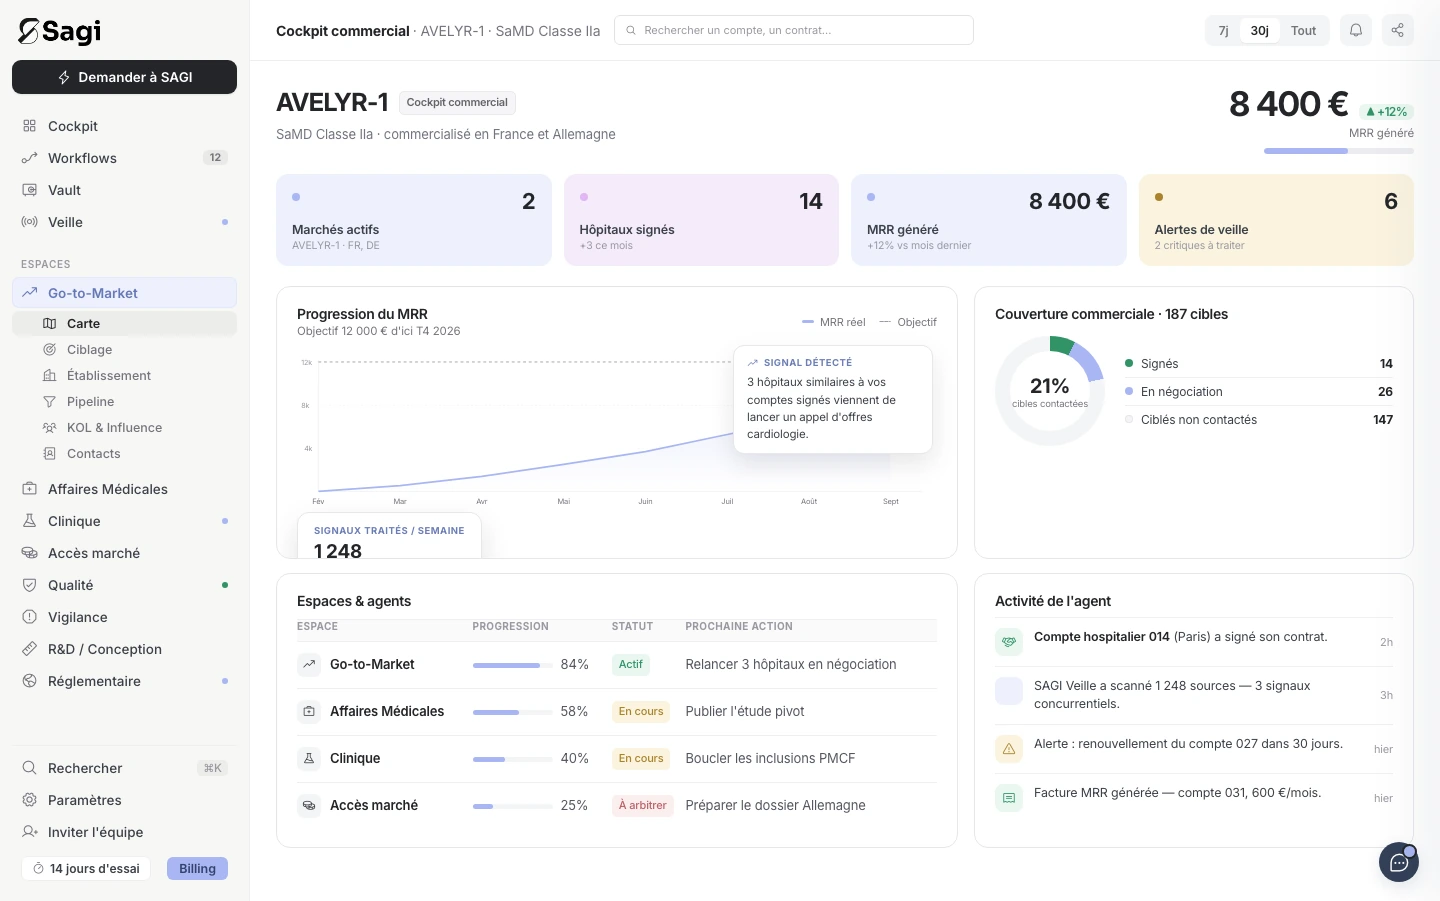
Task: Open the Pipeline sub-item
Action: coord(125,402)
